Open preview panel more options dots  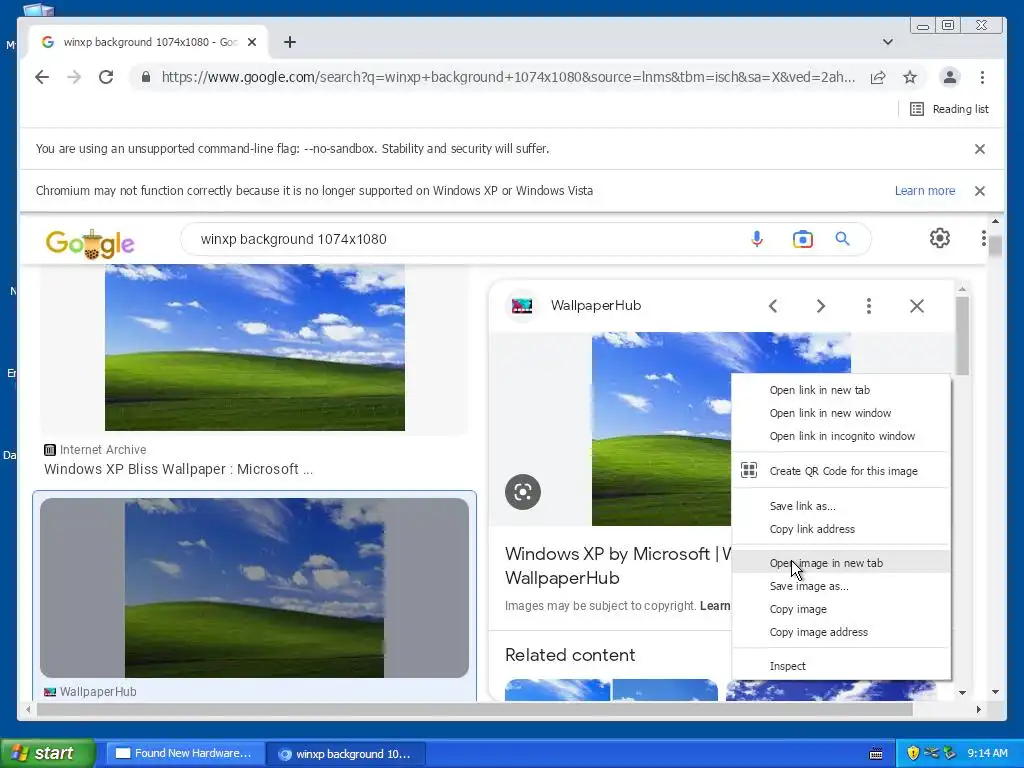coord(869,306)
